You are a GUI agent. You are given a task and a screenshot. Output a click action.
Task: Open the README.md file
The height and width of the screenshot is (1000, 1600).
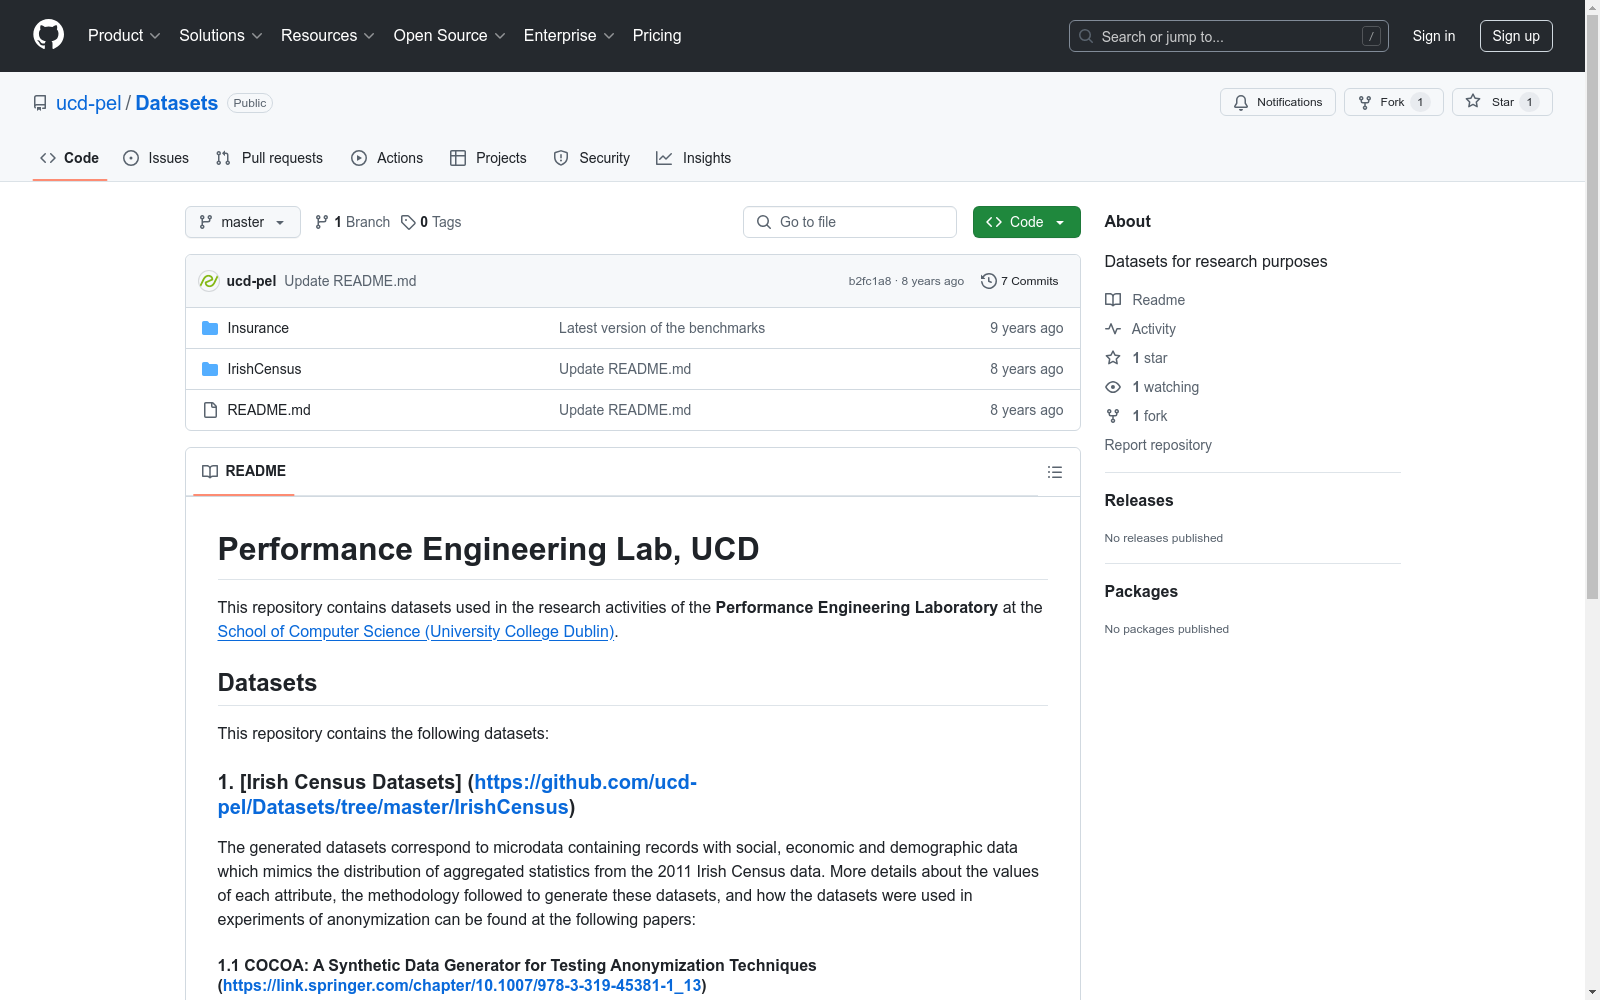(269, 410)
